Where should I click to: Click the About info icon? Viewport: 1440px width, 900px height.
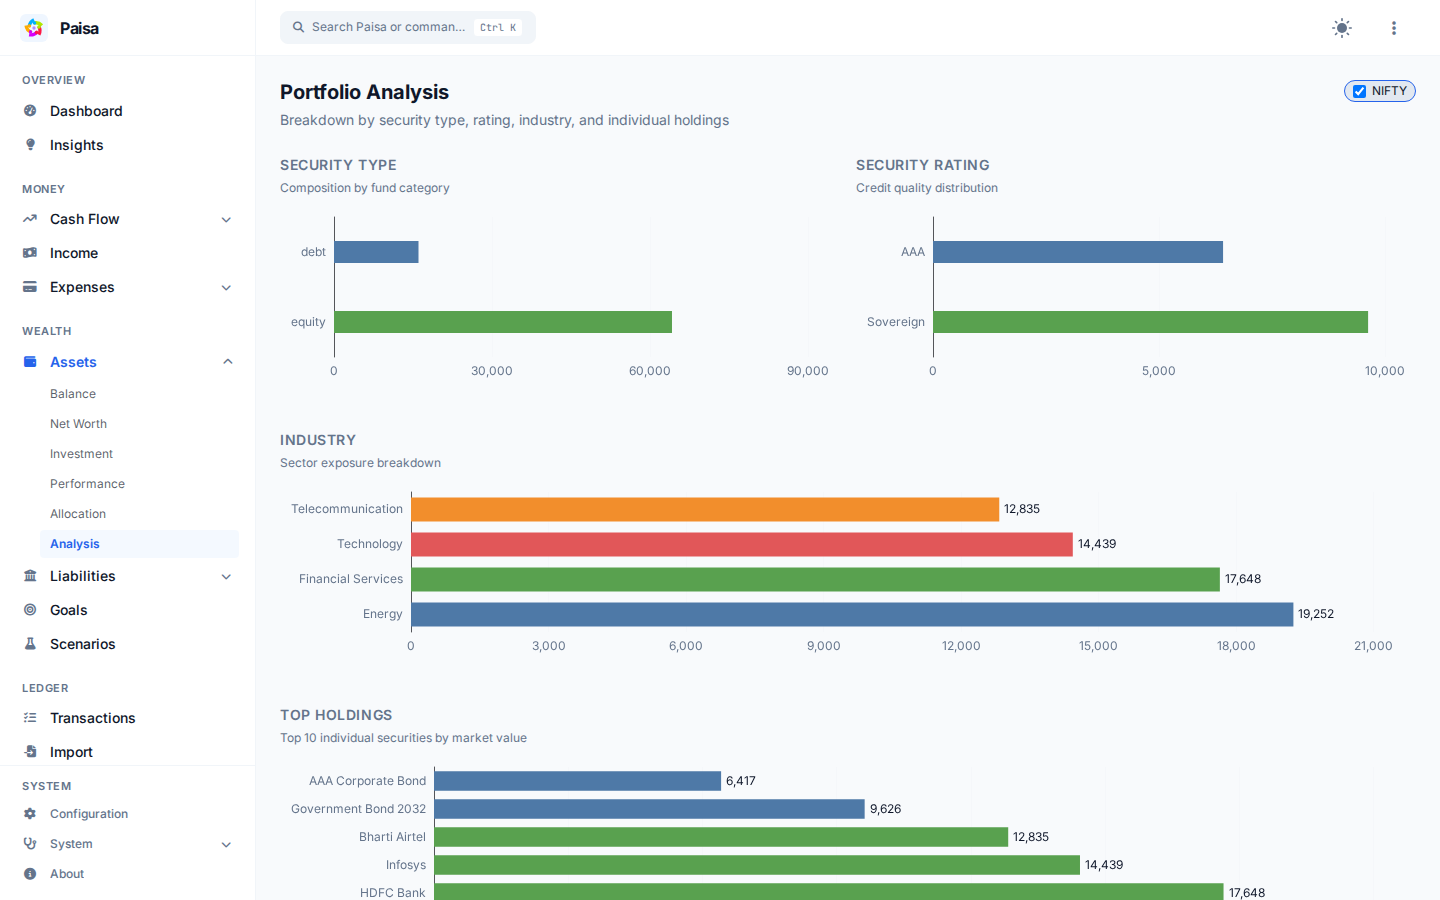(30, 874)
